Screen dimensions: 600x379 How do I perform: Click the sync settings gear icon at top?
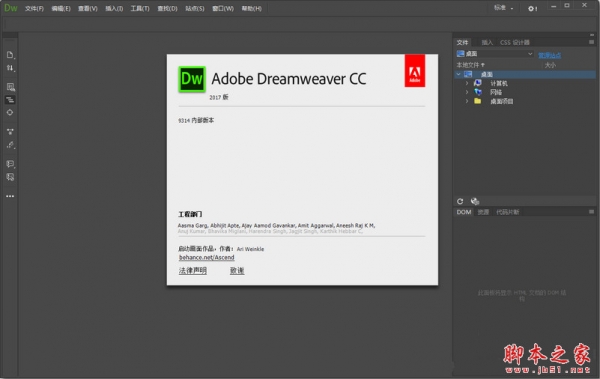[x=532, y=8]
